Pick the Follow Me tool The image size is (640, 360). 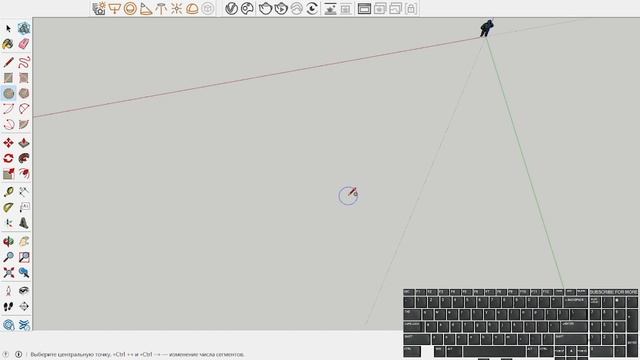point(24,158)
